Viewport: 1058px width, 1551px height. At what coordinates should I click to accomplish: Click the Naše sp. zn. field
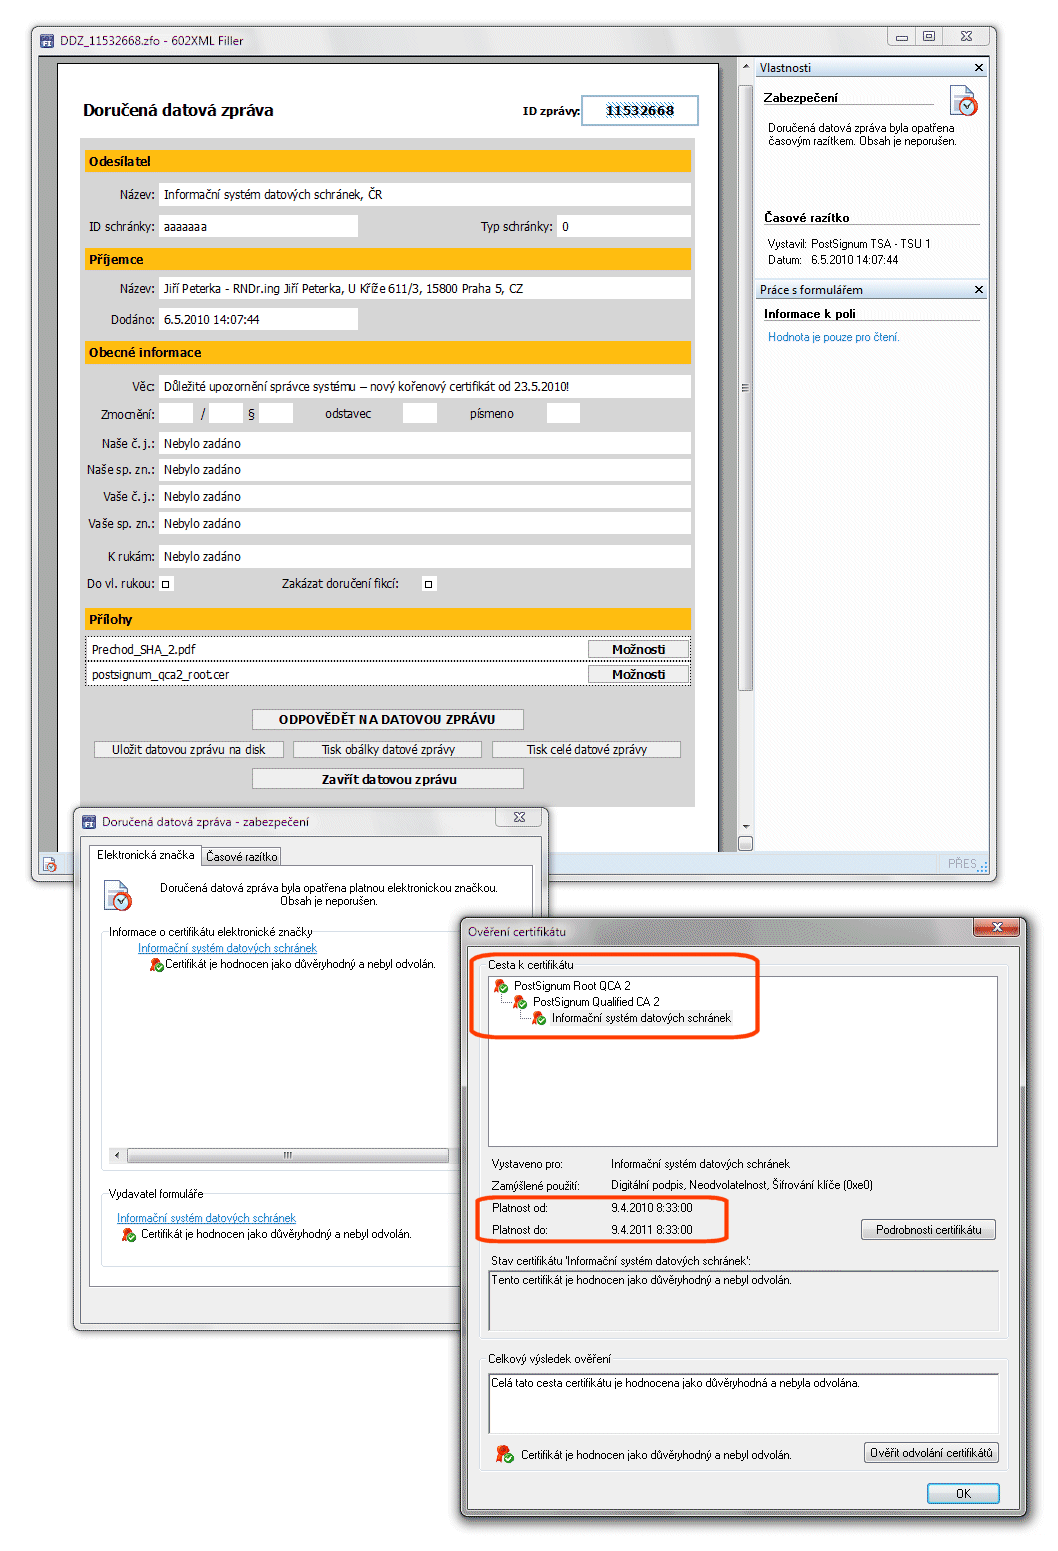tap(425, 470)
